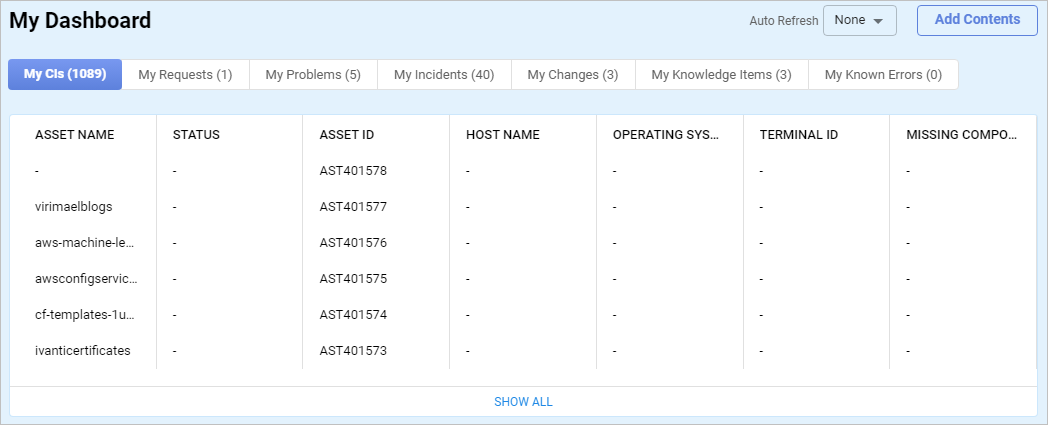Select the My Knowledge Items tab
The width and height of the screenshot is (1048, 425).
(721, 74)
